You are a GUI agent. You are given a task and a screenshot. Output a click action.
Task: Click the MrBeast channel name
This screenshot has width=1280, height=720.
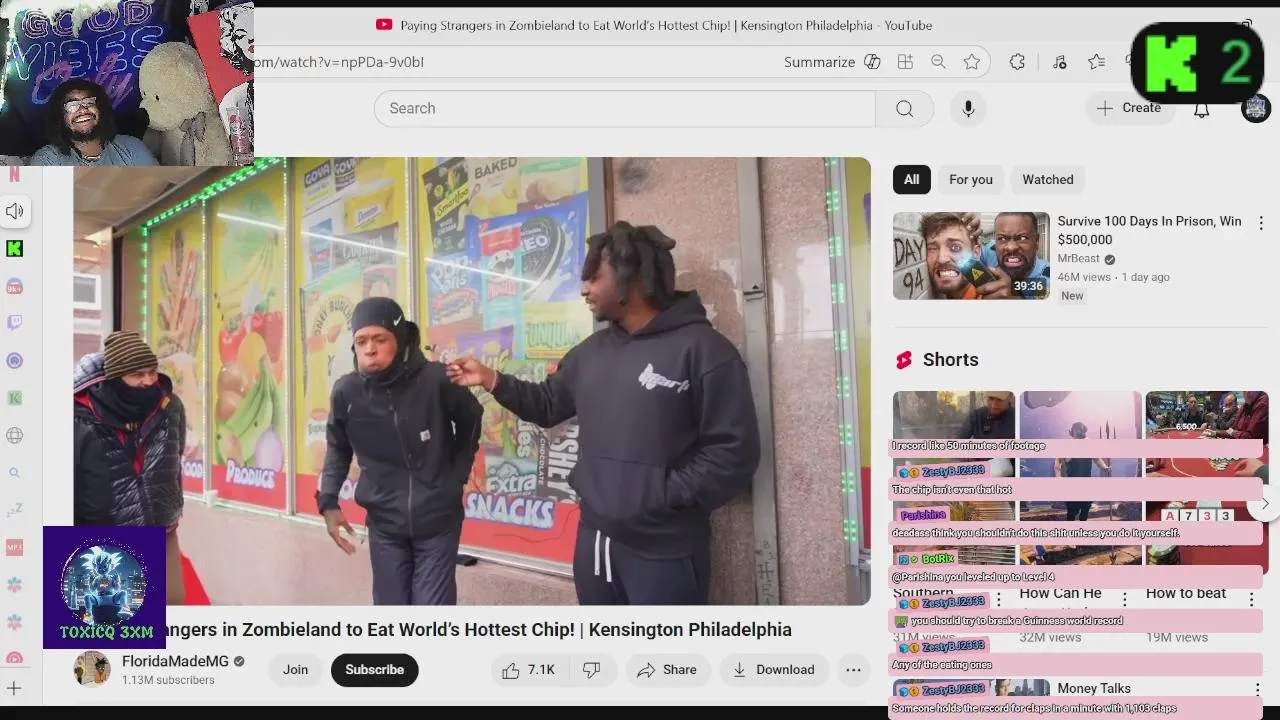(x=1078, y=259)
